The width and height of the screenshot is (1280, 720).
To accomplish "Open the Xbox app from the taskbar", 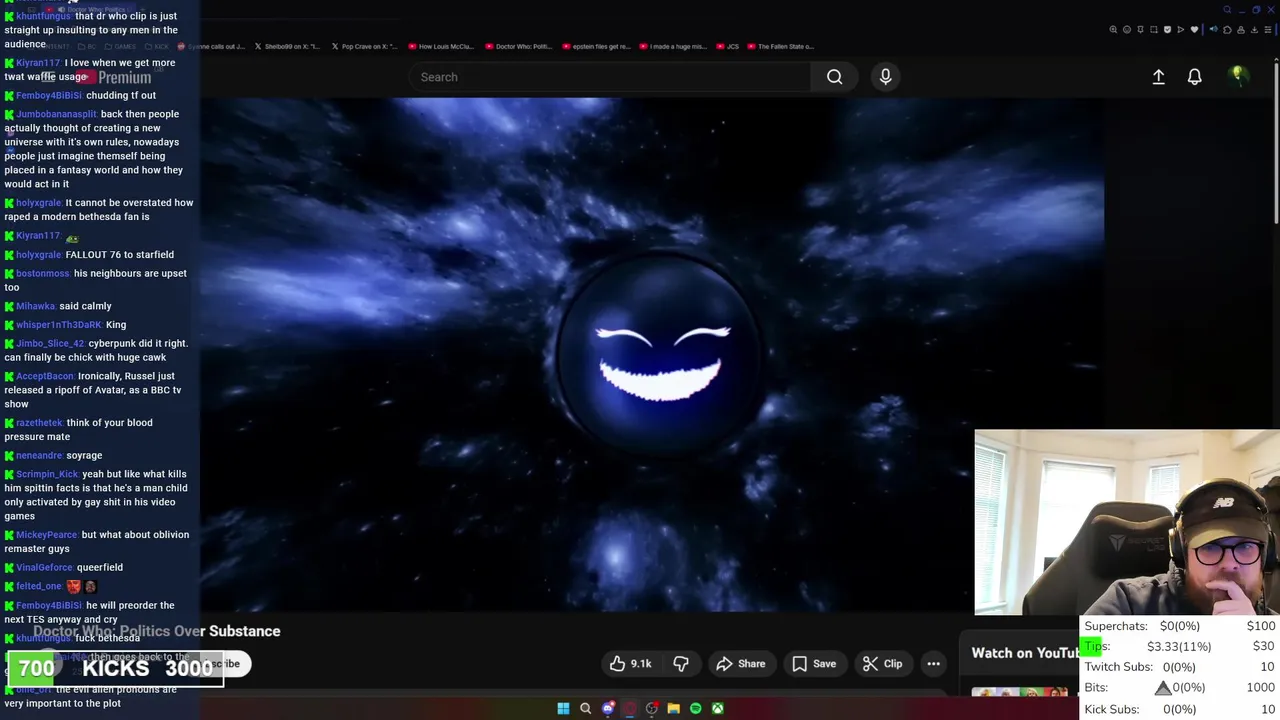I will [x=718, y=708].
